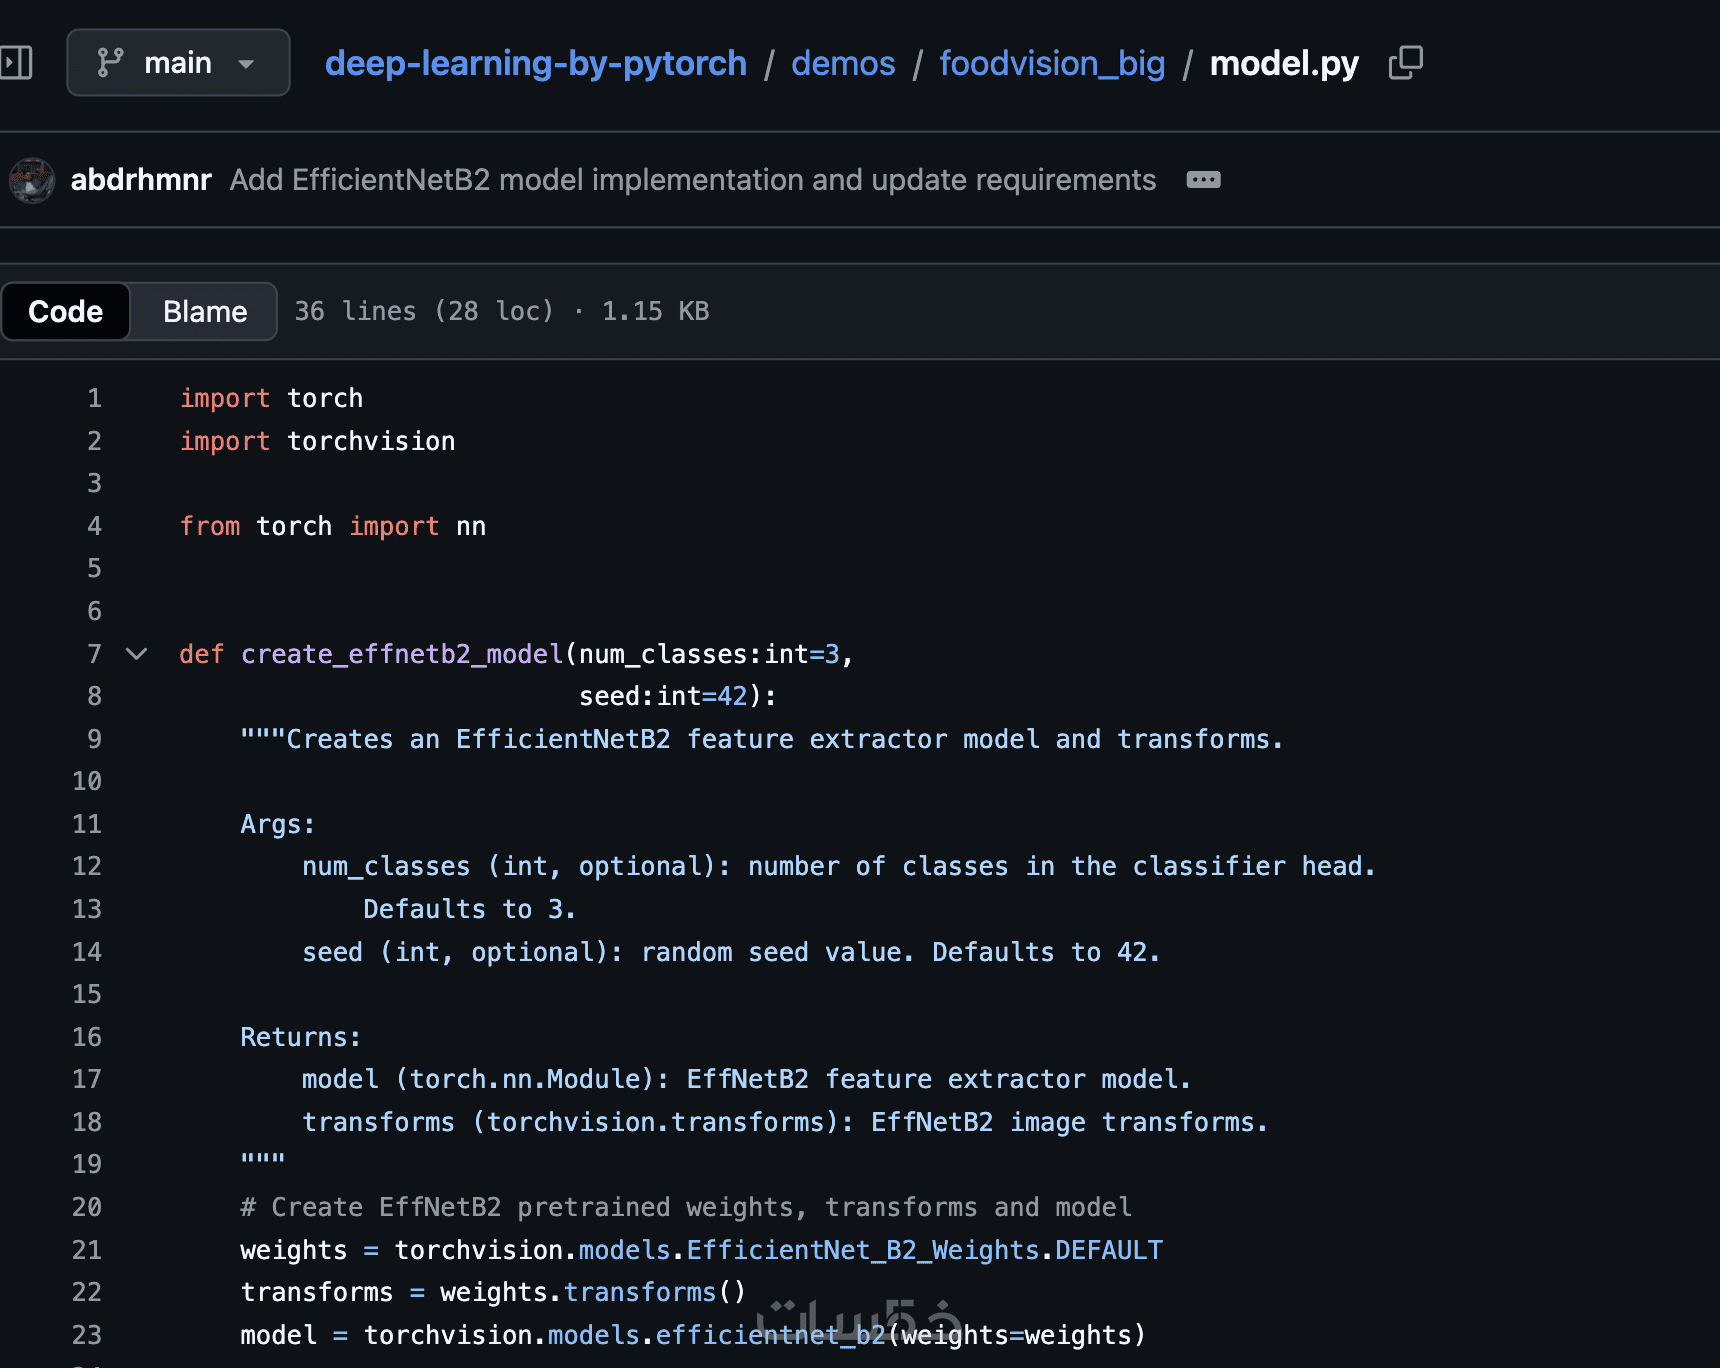
Task: Copy file path using the copy icon
Action: point(1405,63)
